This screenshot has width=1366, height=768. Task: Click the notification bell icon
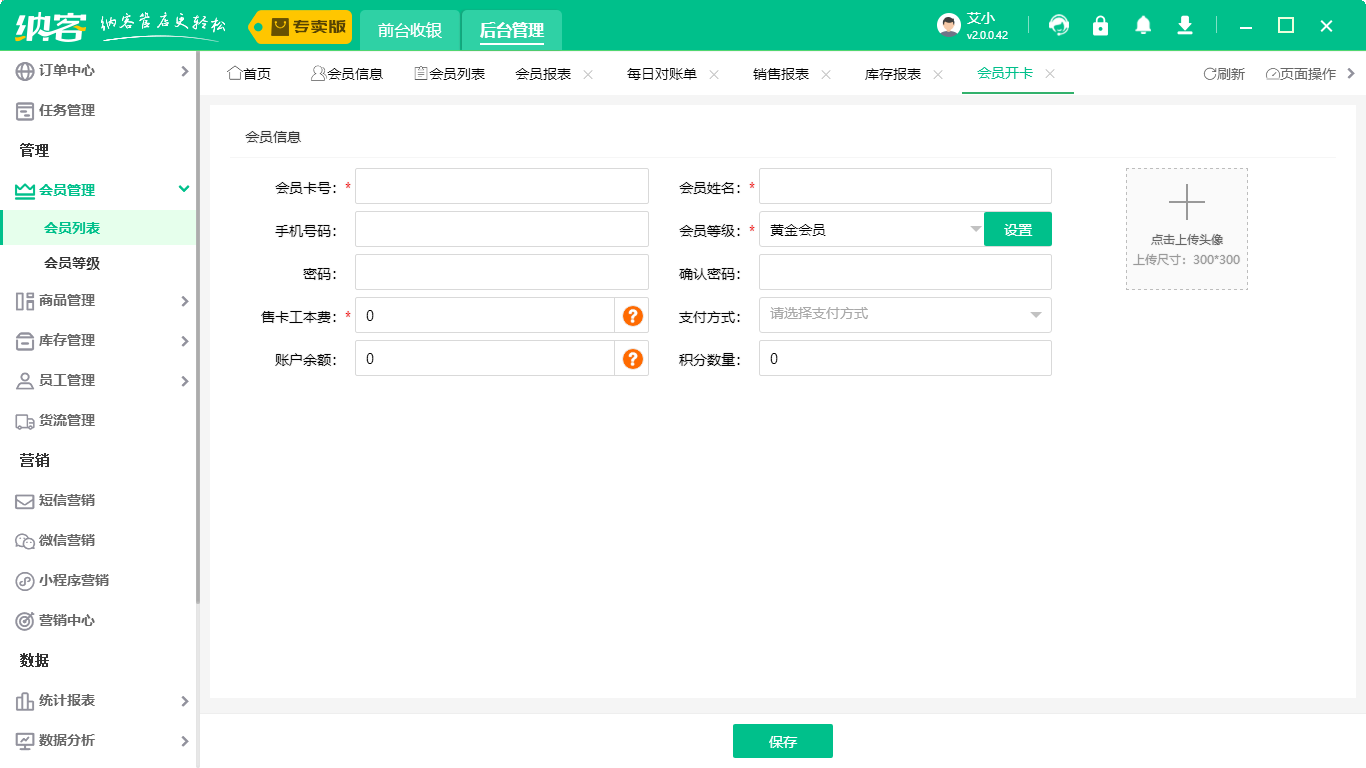(1142, 25)
